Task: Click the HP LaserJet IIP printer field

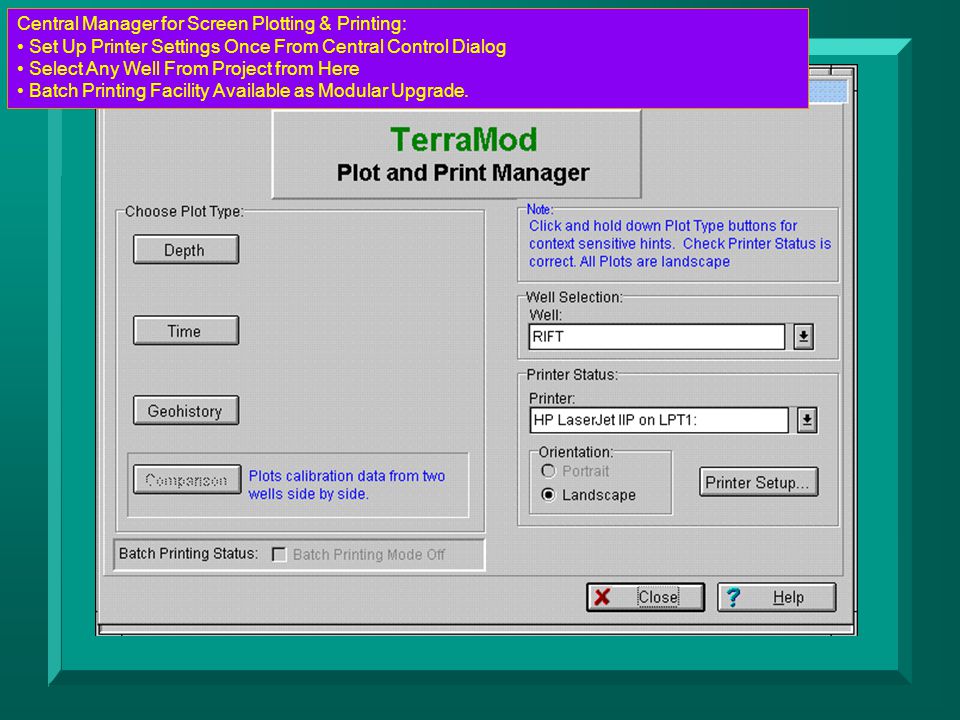Action: [659, 421]
